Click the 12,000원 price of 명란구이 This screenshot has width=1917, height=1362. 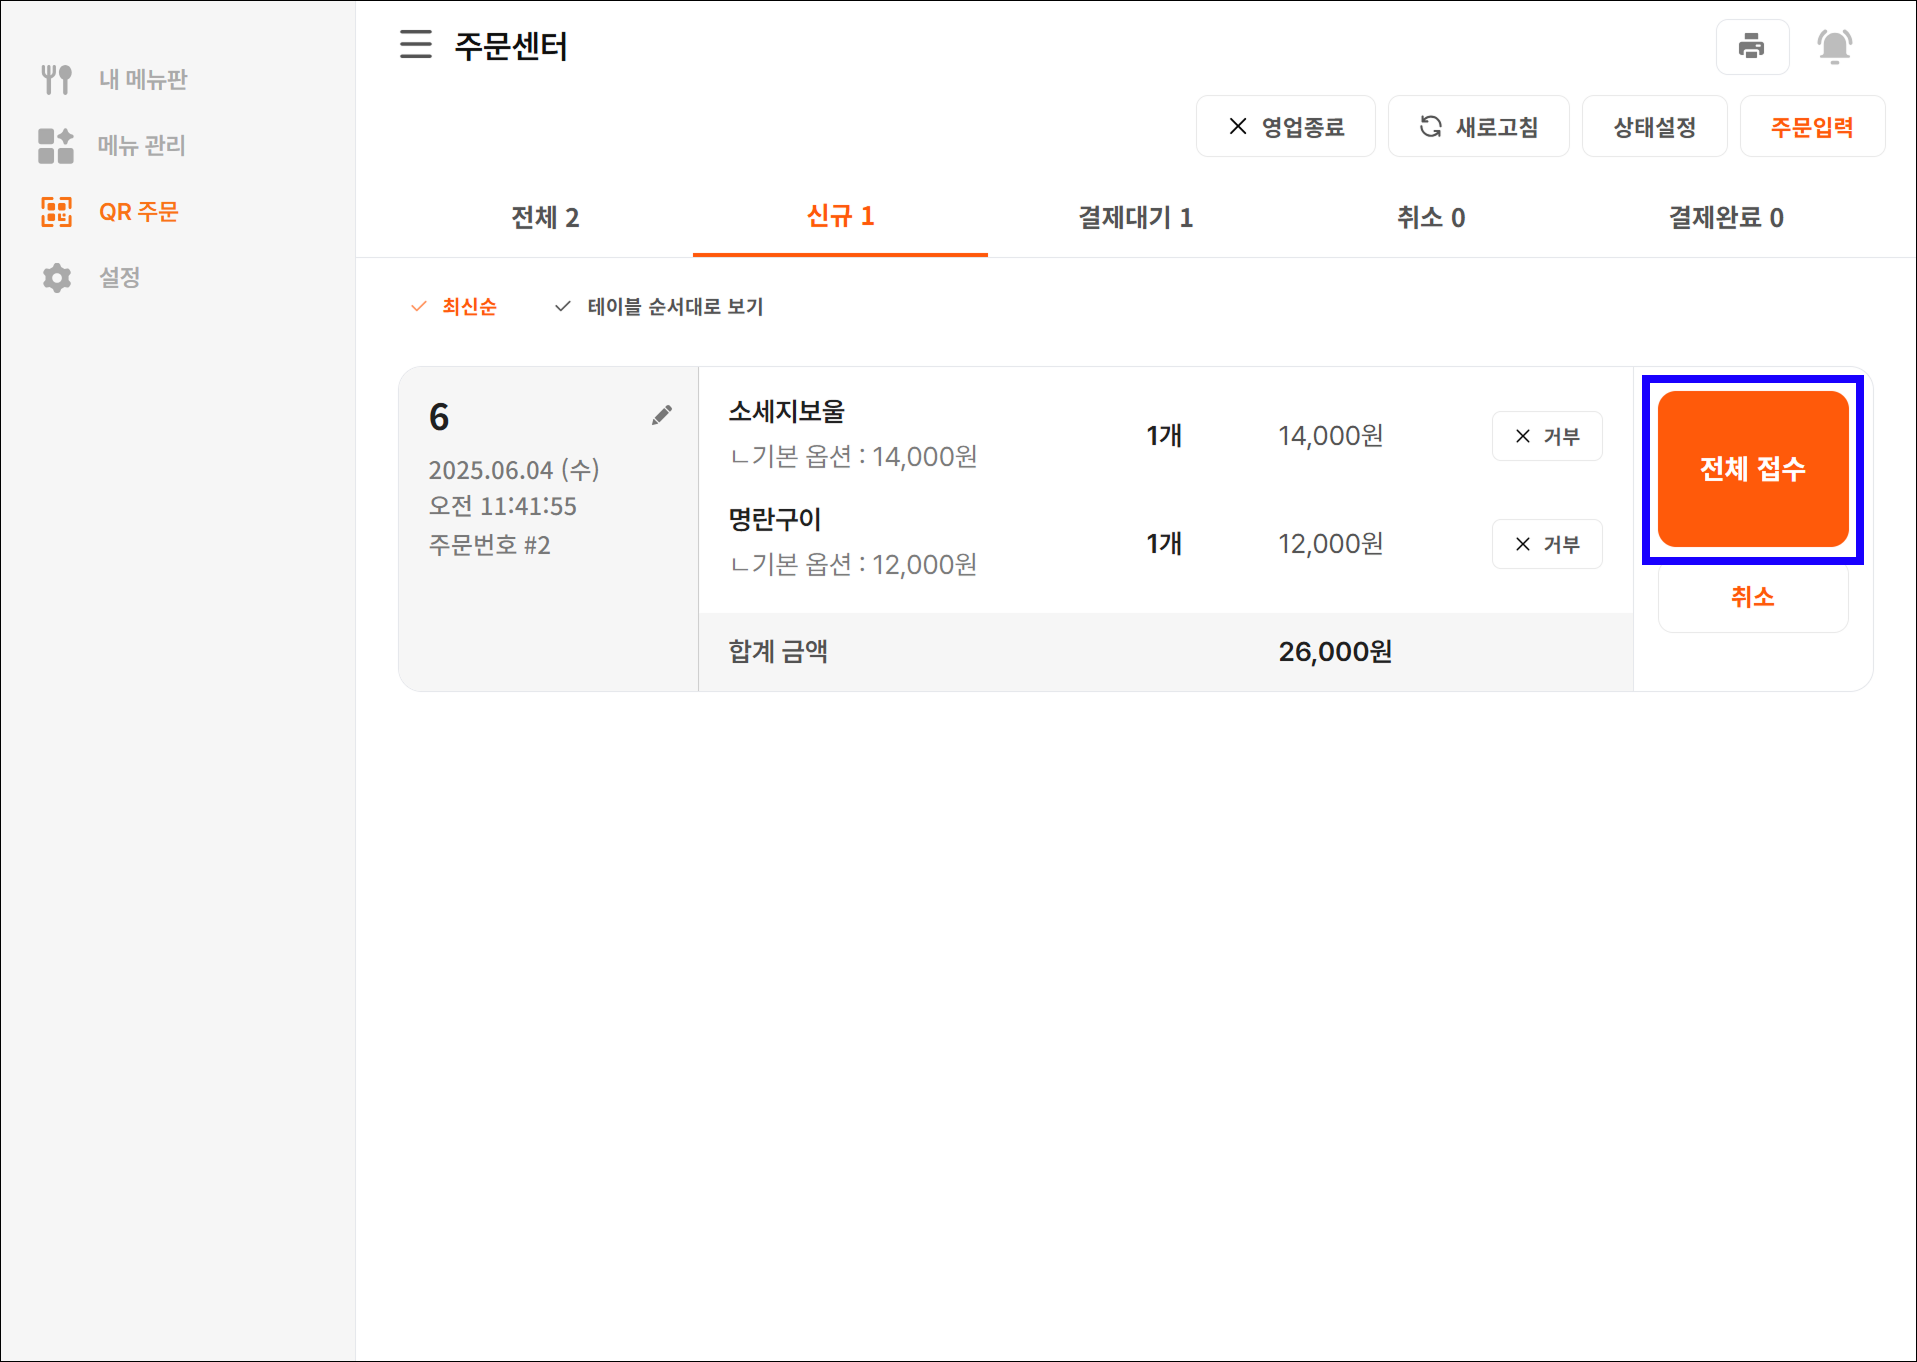pyautogui.click(x=1331, y=544)
